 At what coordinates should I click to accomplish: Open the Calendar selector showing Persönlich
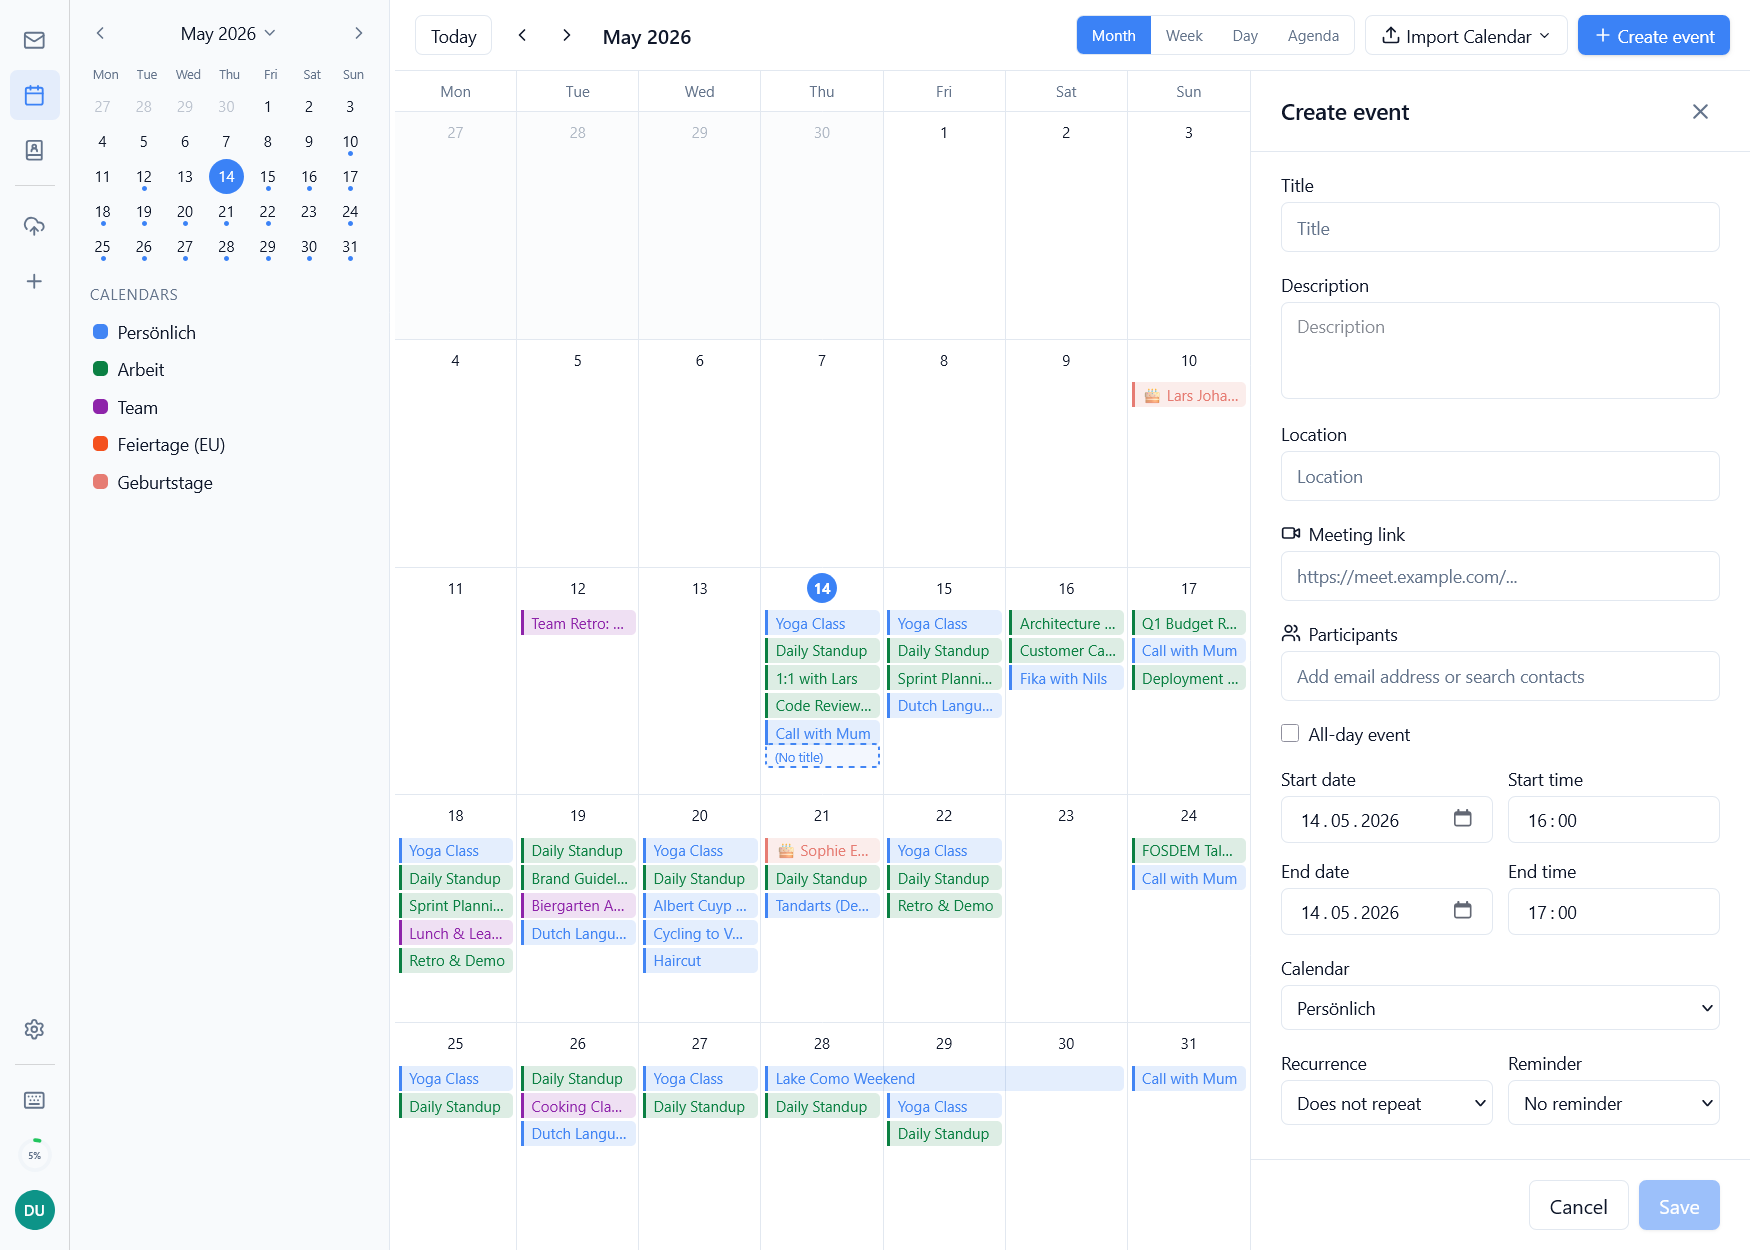(x=1500, y=1008)
